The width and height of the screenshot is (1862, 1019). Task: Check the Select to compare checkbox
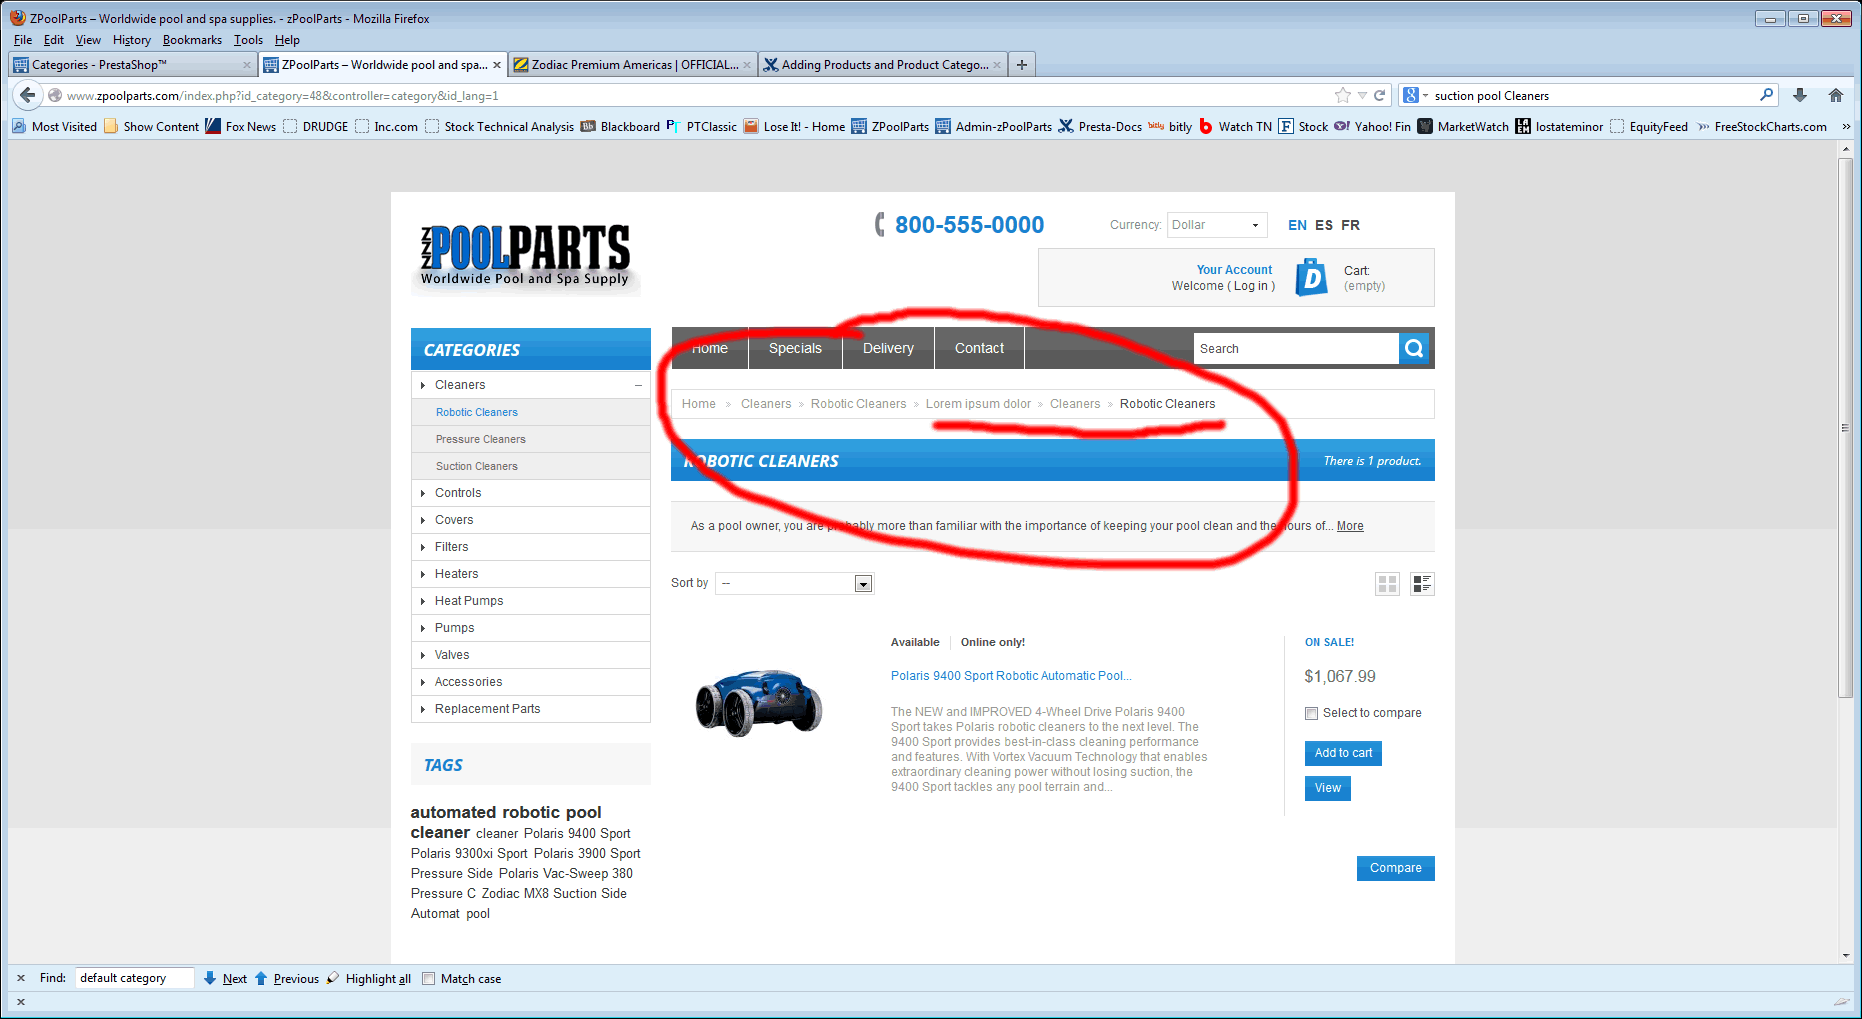[1311, 713]
